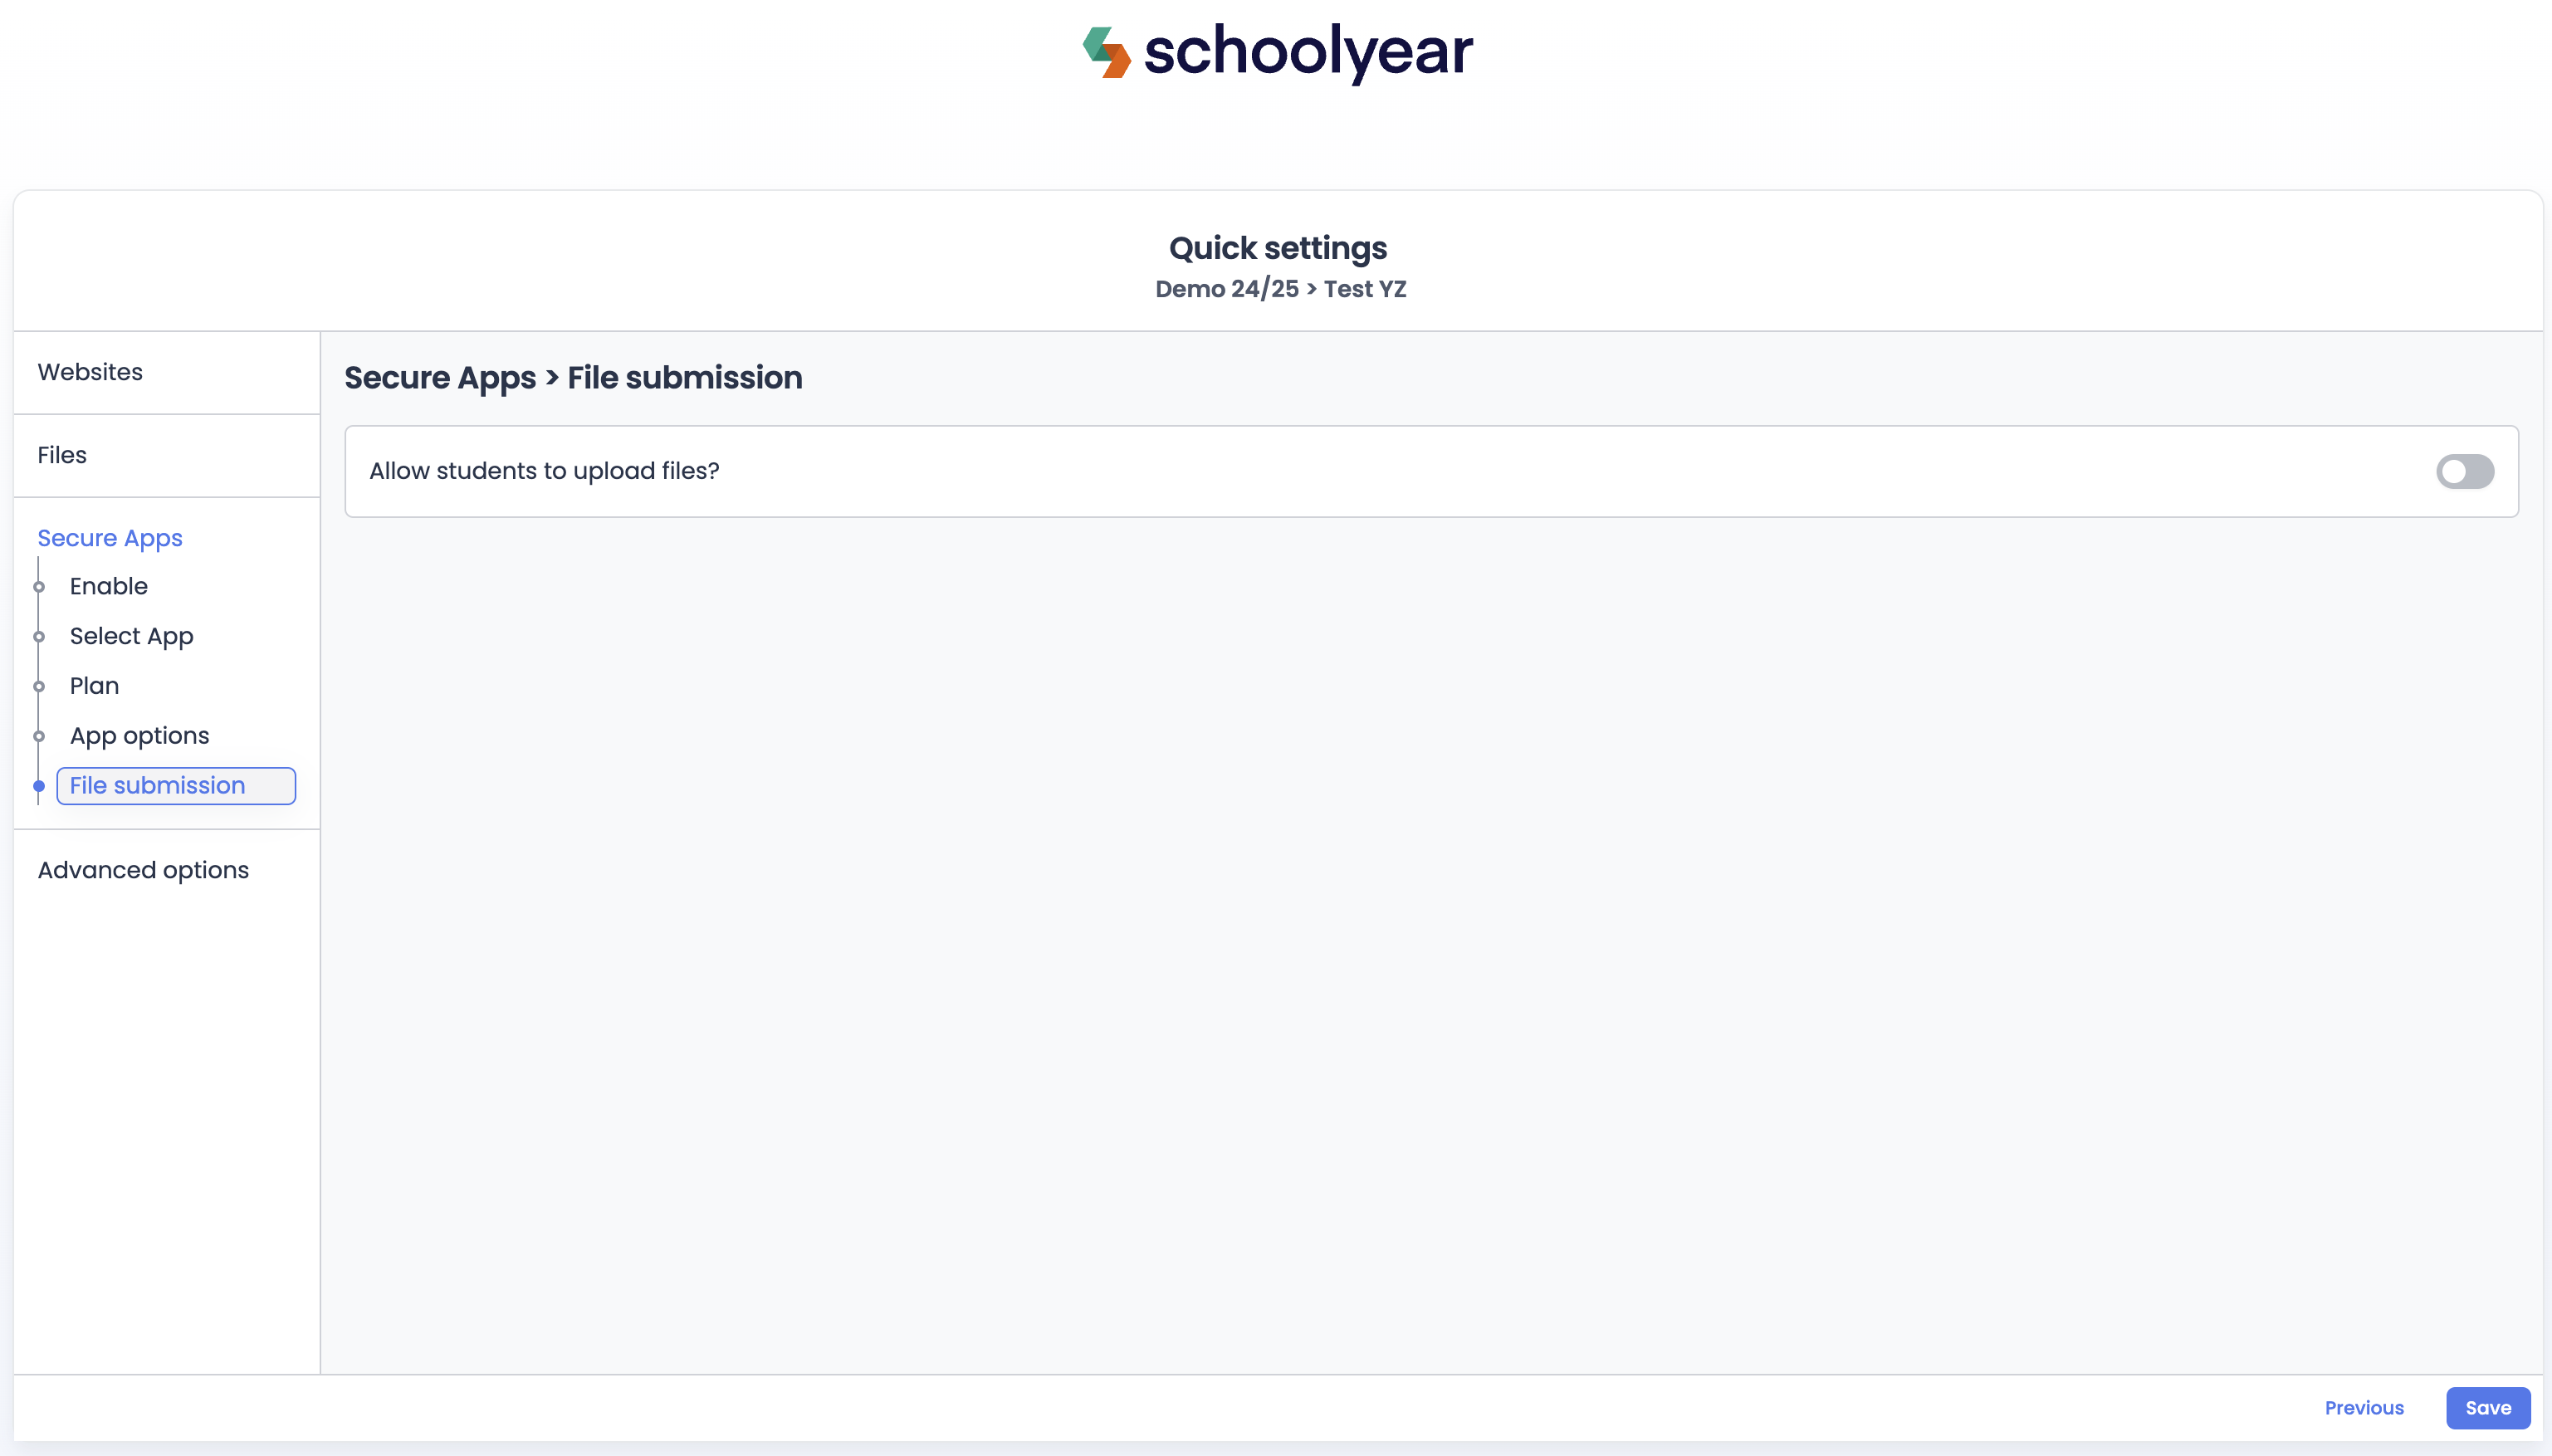Viewport: 2552px width, 1456px height.
Task: Go to the Enable step
Action: click(x=109, y=586)
